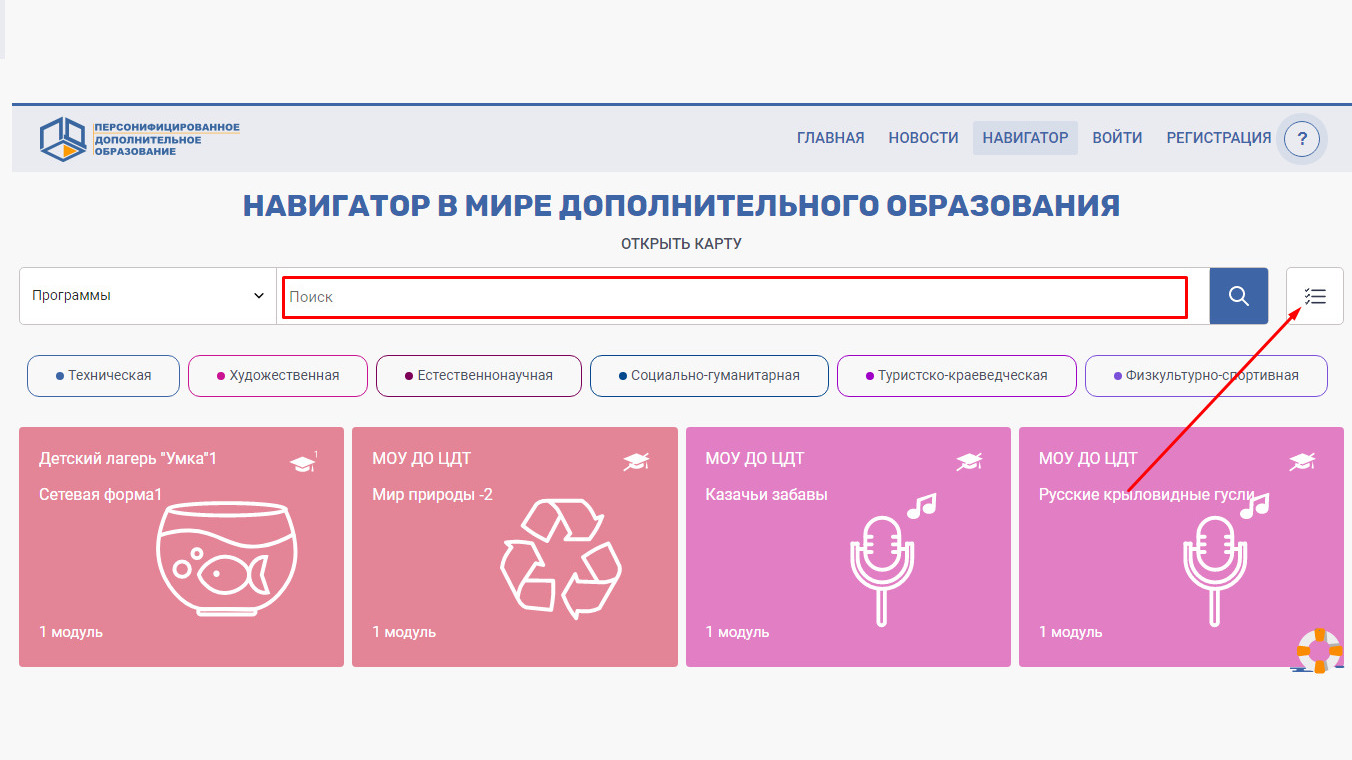This screenshot has height=760, width=1352.
Task: Toggle the Техническая category filter
Action: point(103,375)
